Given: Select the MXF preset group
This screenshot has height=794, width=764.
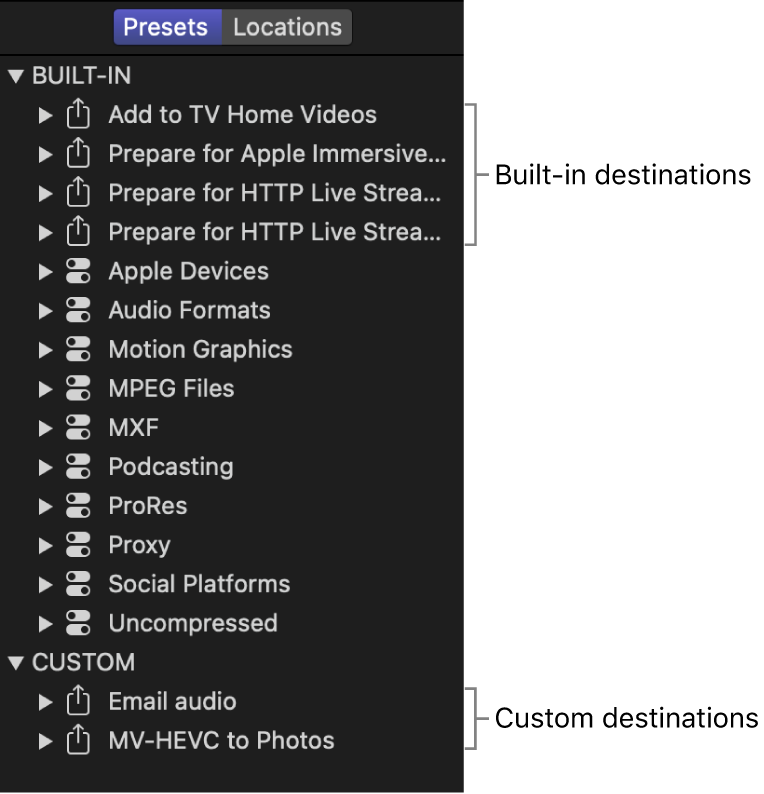Looking at the screenshot, I should coord(134,428).
